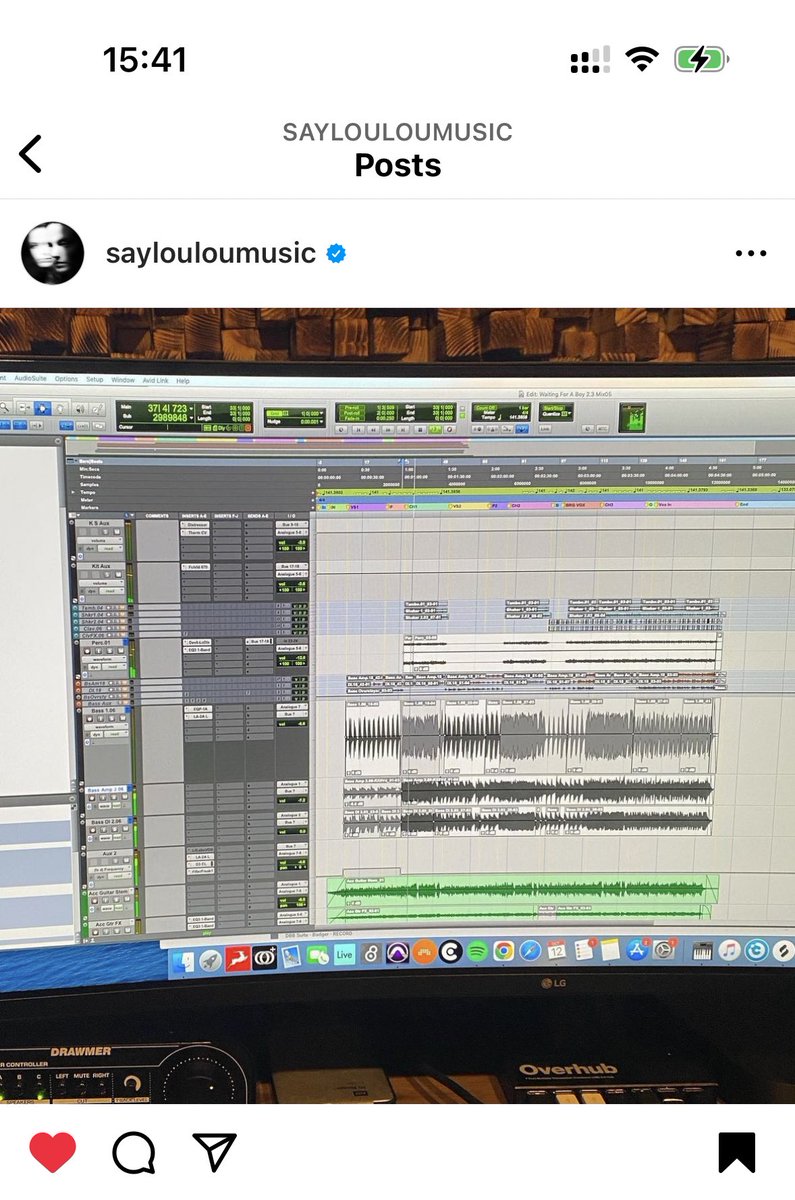Open the sayloulou username link
This screenshot has height=1200, width=795.
click(210, 253)
